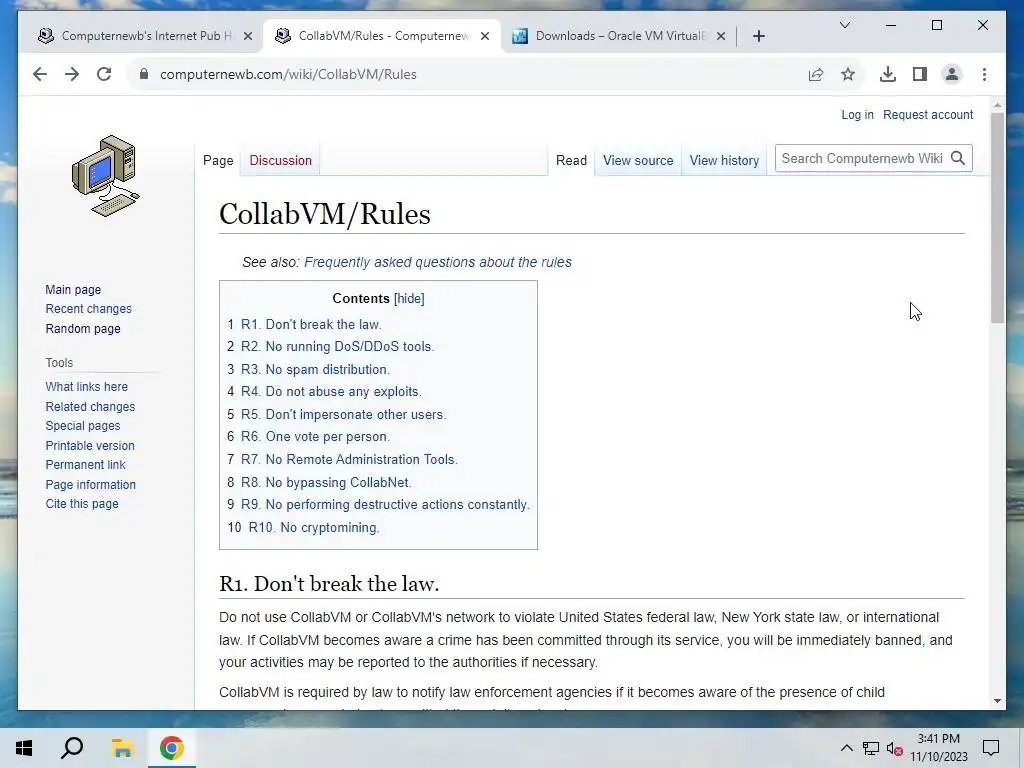
Task: Open Chrome downloads tray icon
Action: (888, 74)
